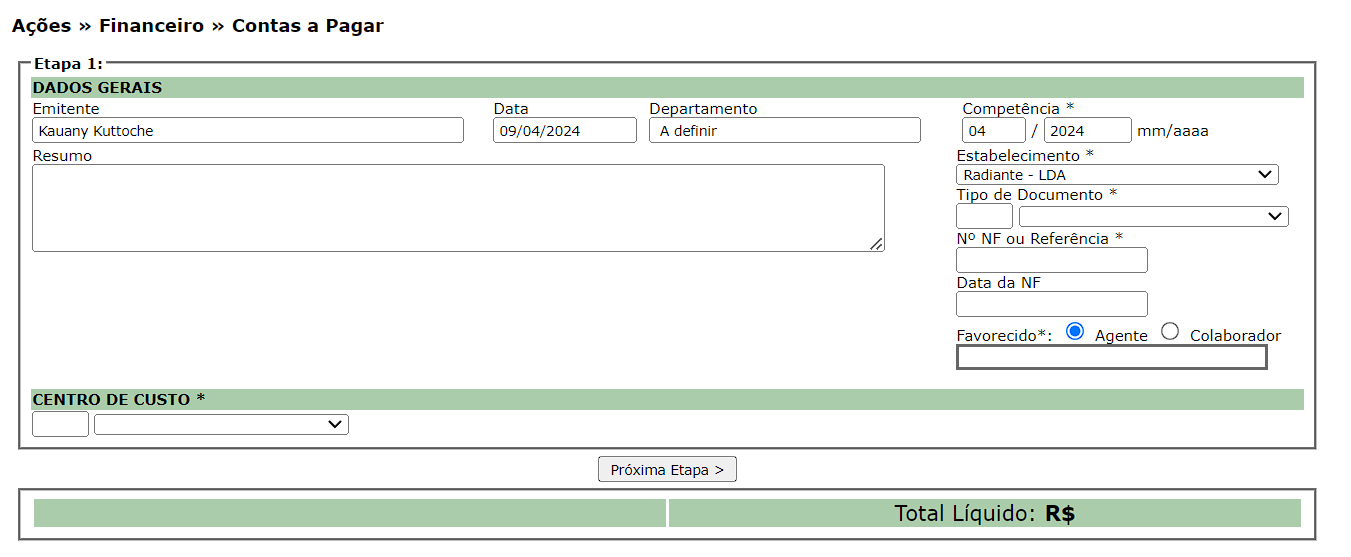Screen dimensions: 1351x557
Task: Select the Data da NF field
Action: pyautogui.click(x=1051, y=304)
